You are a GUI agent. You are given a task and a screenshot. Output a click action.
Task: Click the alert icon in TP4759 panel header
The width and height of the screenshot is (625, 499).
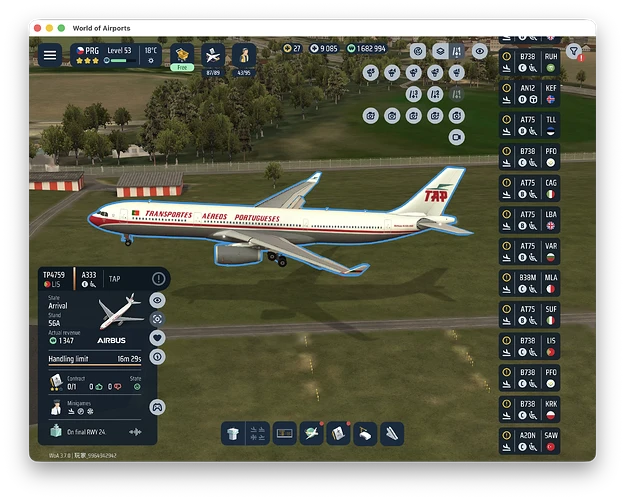click(158, 279)
